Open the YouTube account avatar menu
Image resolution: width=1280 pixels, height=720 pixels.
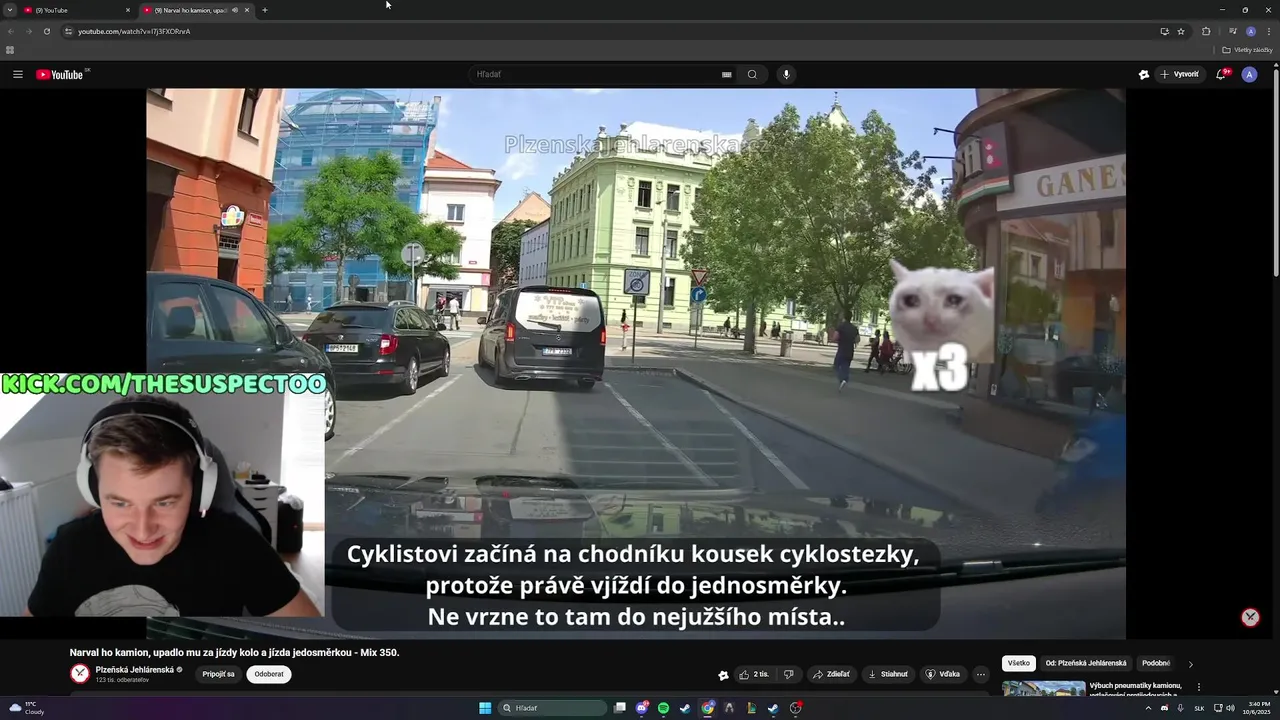[x=1249, y=74]
